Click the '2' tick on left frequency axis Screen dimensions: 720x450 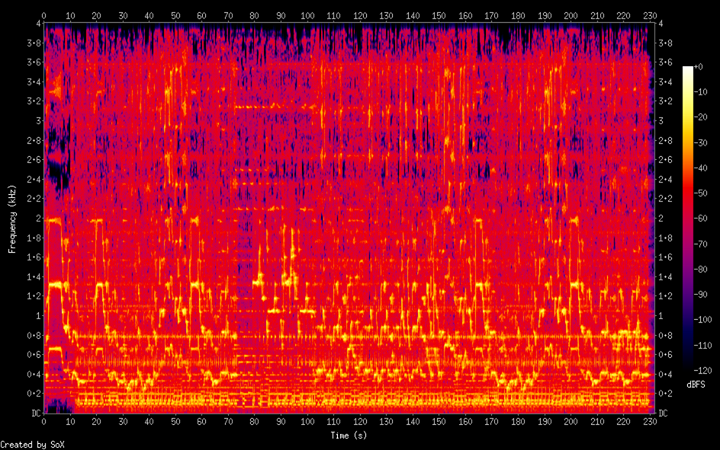click(38, 218)
